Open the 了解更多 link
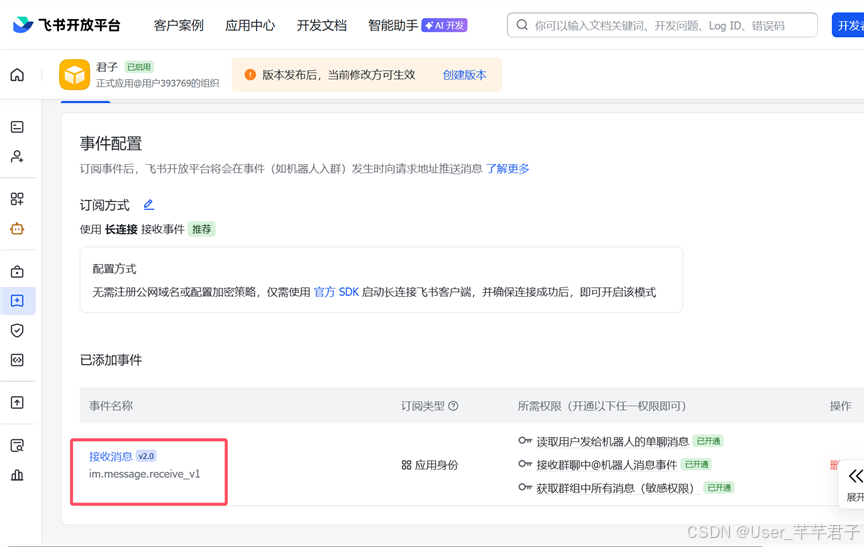The height and width of the screenshot is (547, 864). click(507, 169)
